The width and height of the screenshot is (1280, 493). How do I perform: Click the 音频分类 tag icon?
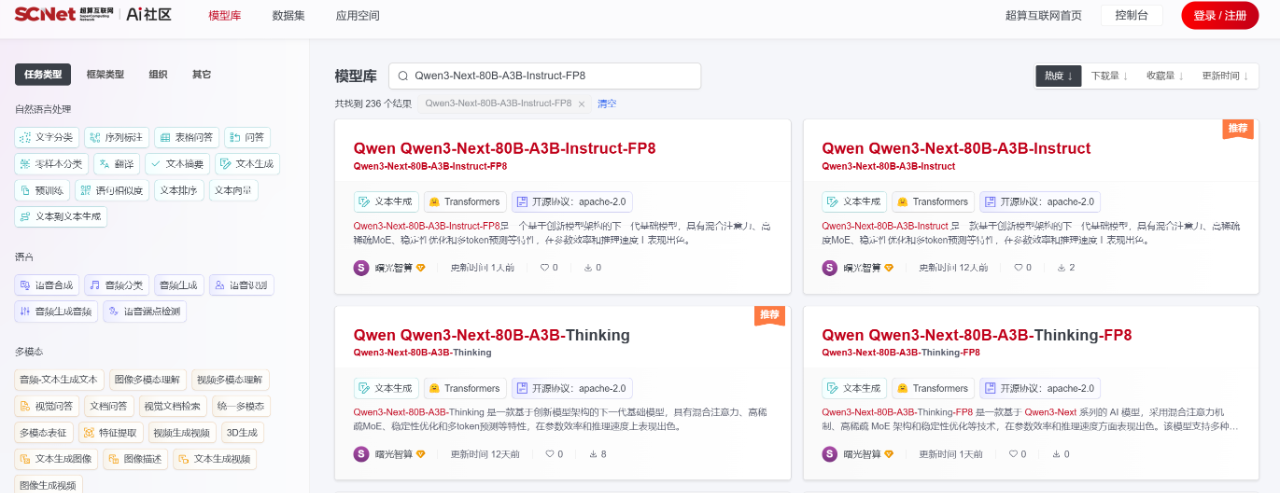coord(96,285)
